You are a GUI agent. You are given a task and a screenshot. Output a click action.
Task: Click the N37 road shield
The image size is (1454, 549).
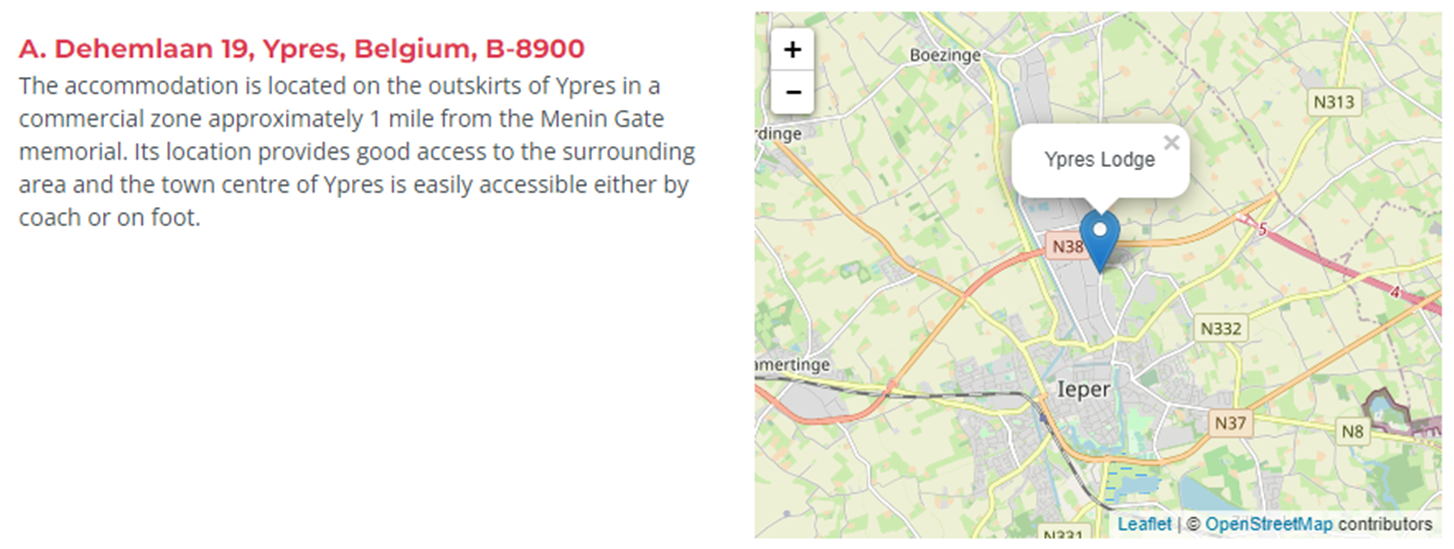point(1230,423)
